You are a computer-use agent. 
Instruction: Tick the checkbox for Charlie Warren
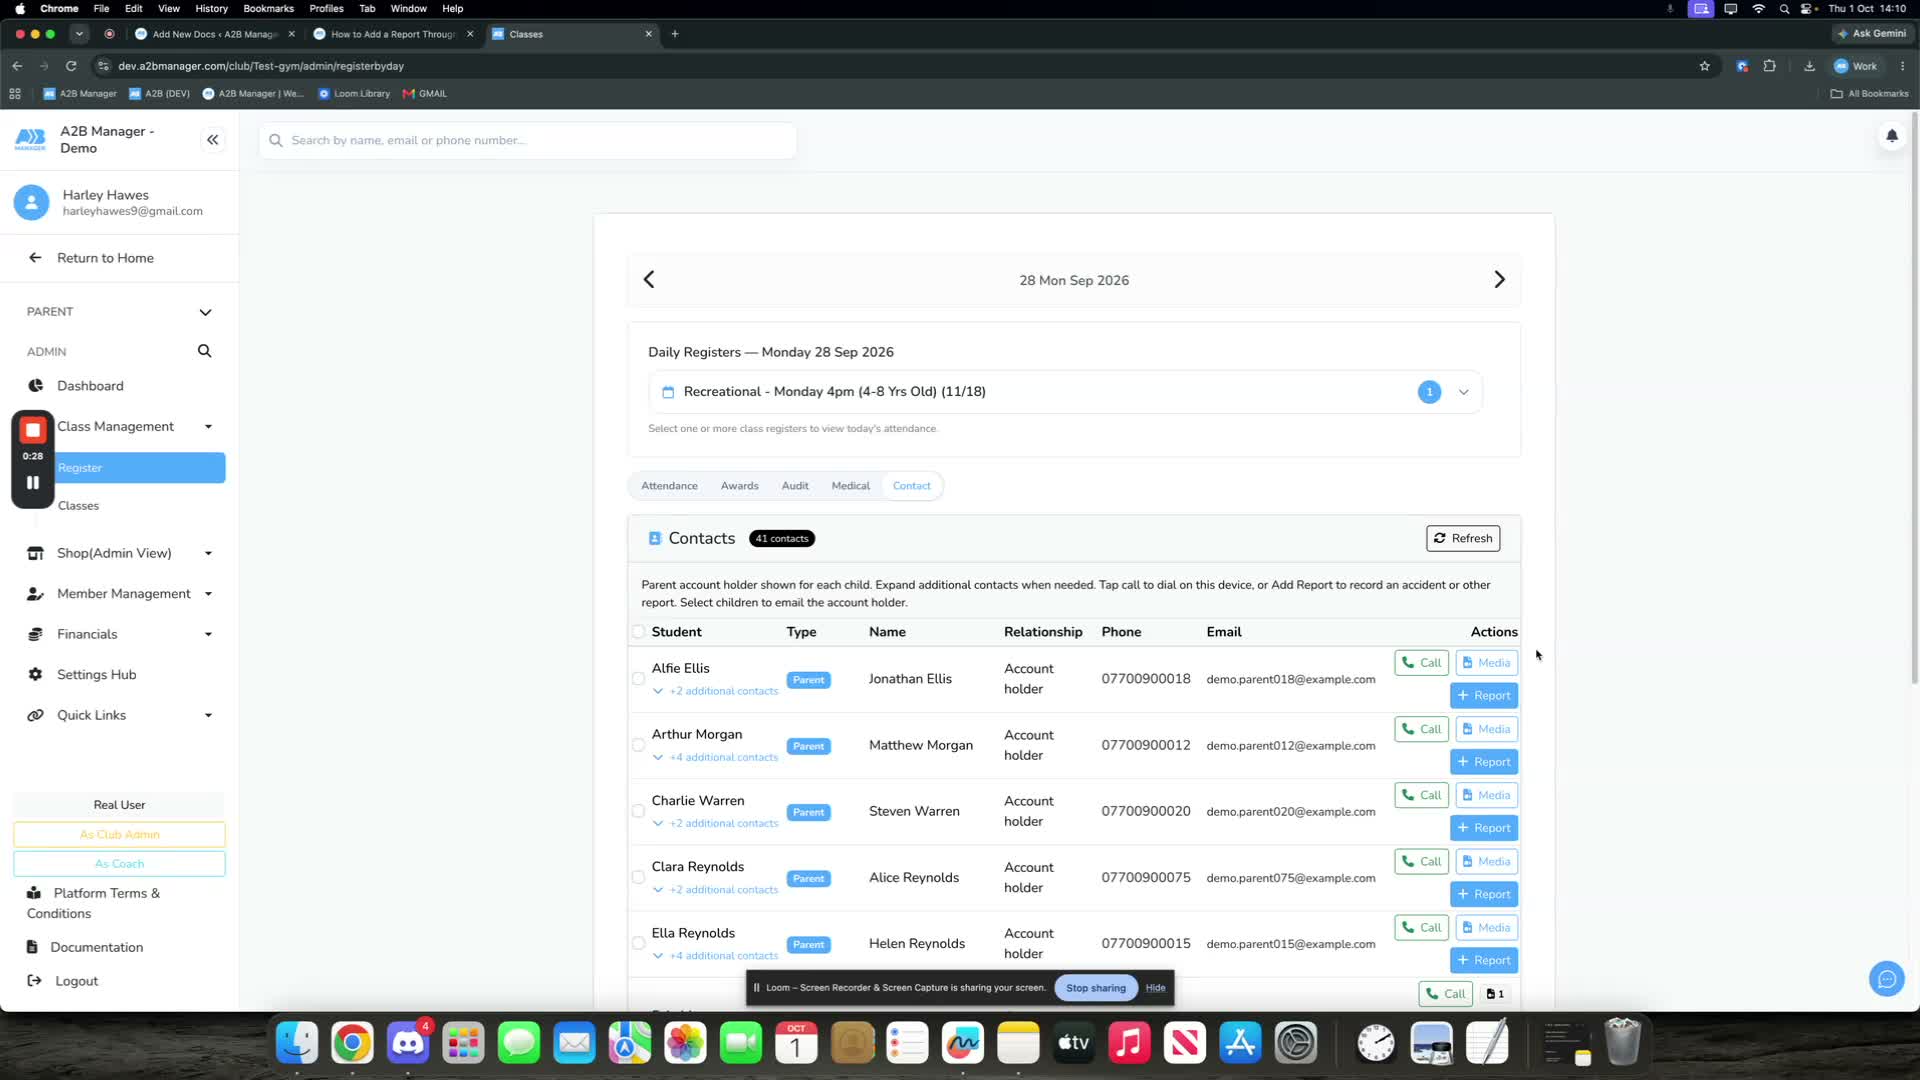638,811
